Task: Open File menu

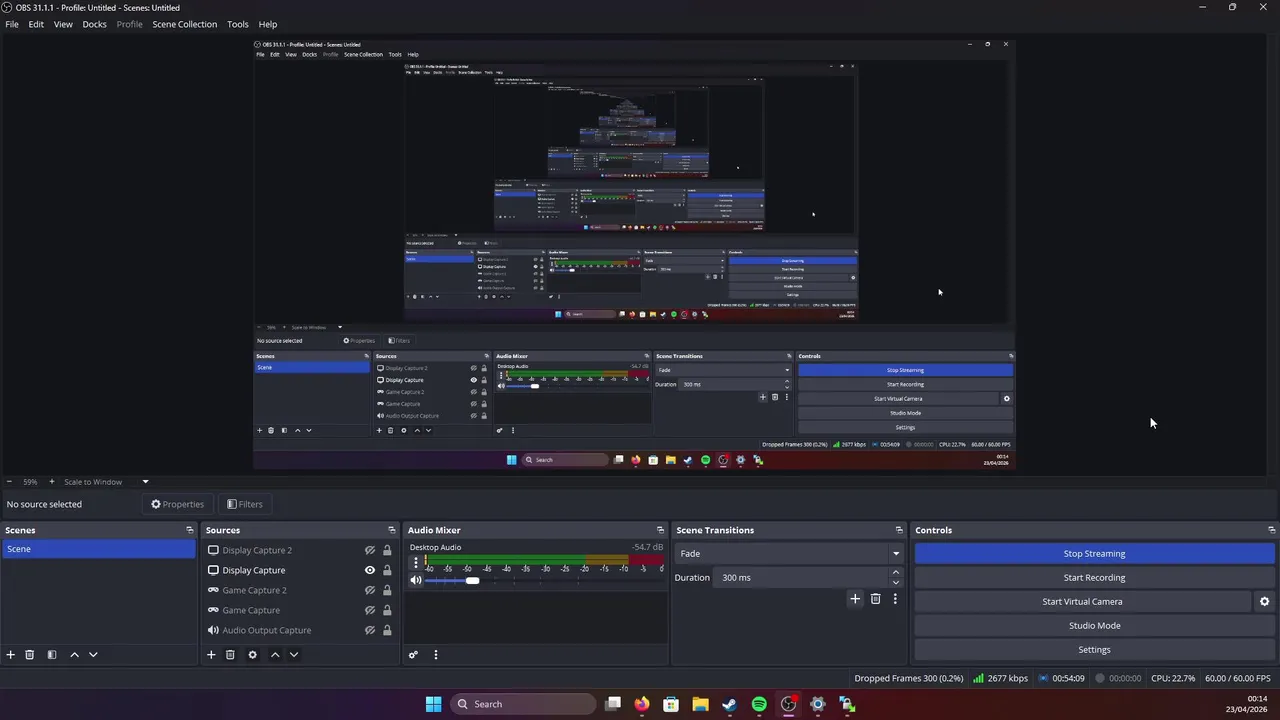Action: 12,24
